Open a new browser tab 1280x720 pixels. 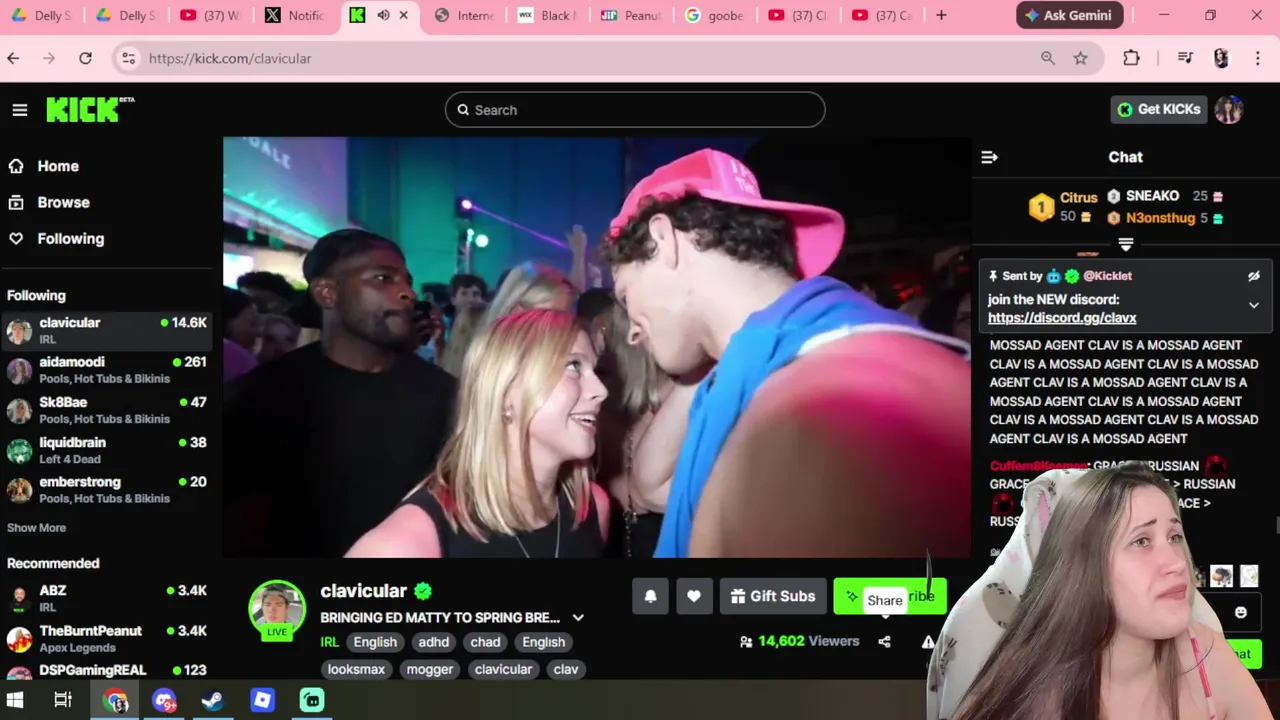point(941,15)
